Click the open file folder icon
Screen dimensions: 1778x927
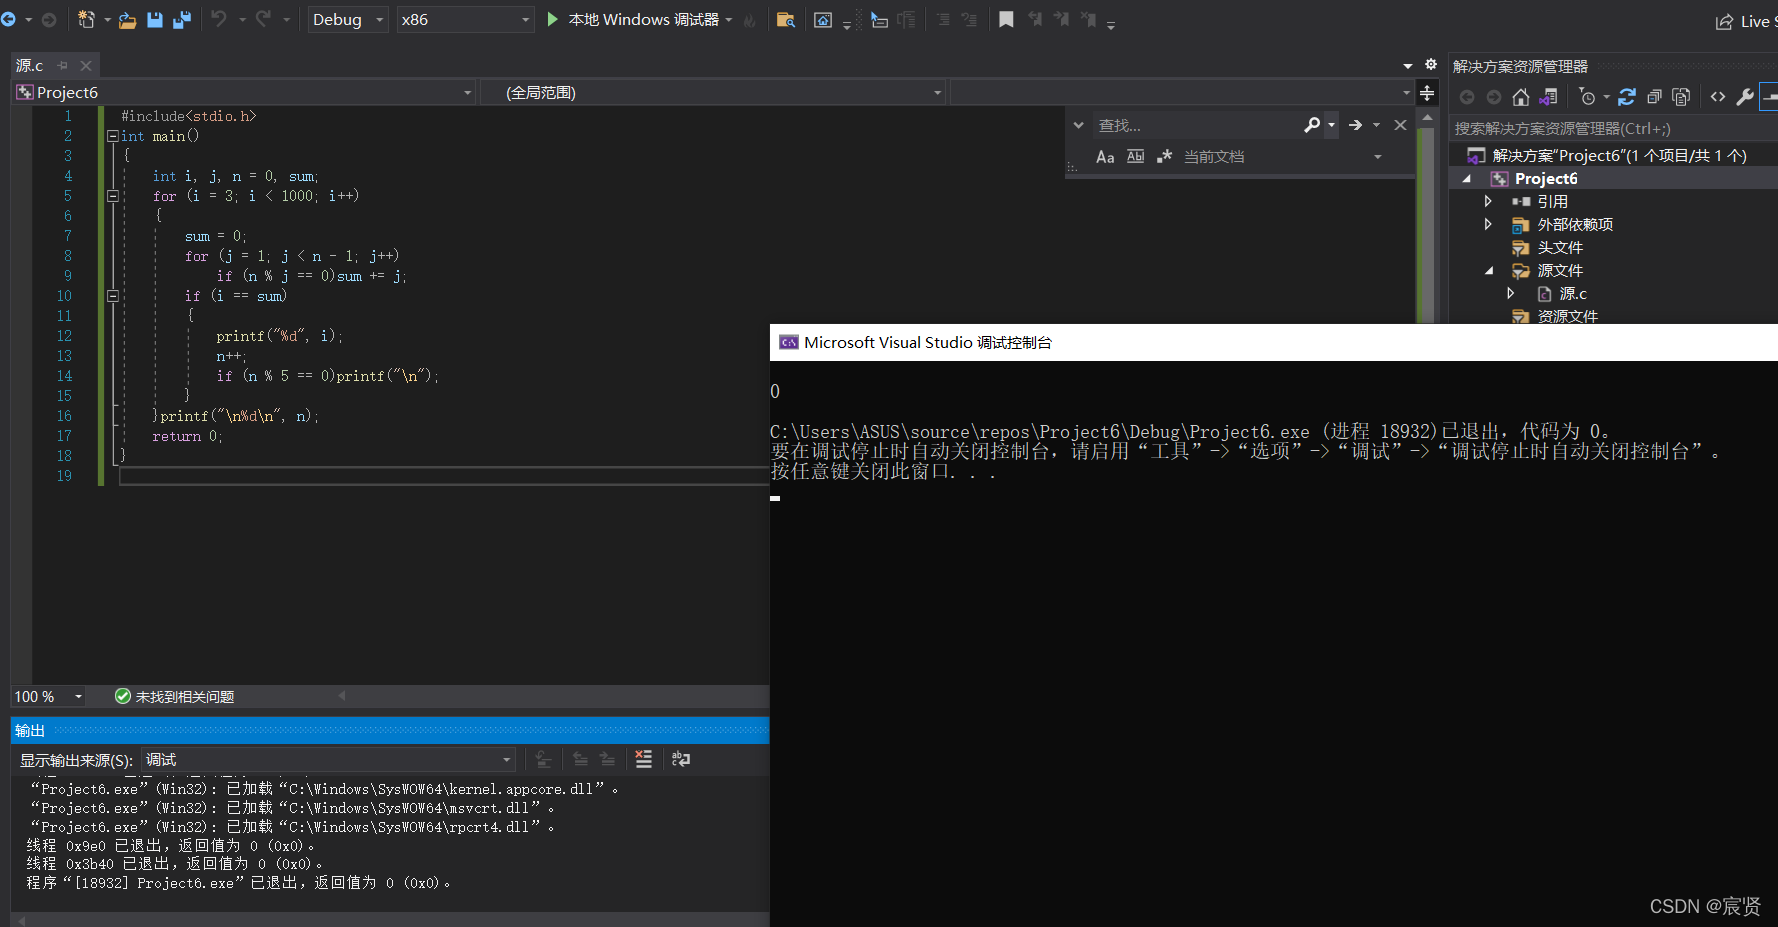(127, 20)
